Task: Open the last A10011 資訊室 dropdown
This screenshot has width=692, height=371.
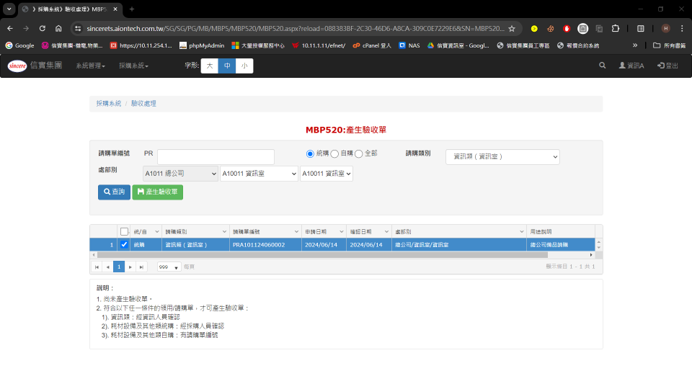Action: pos(326,173)
